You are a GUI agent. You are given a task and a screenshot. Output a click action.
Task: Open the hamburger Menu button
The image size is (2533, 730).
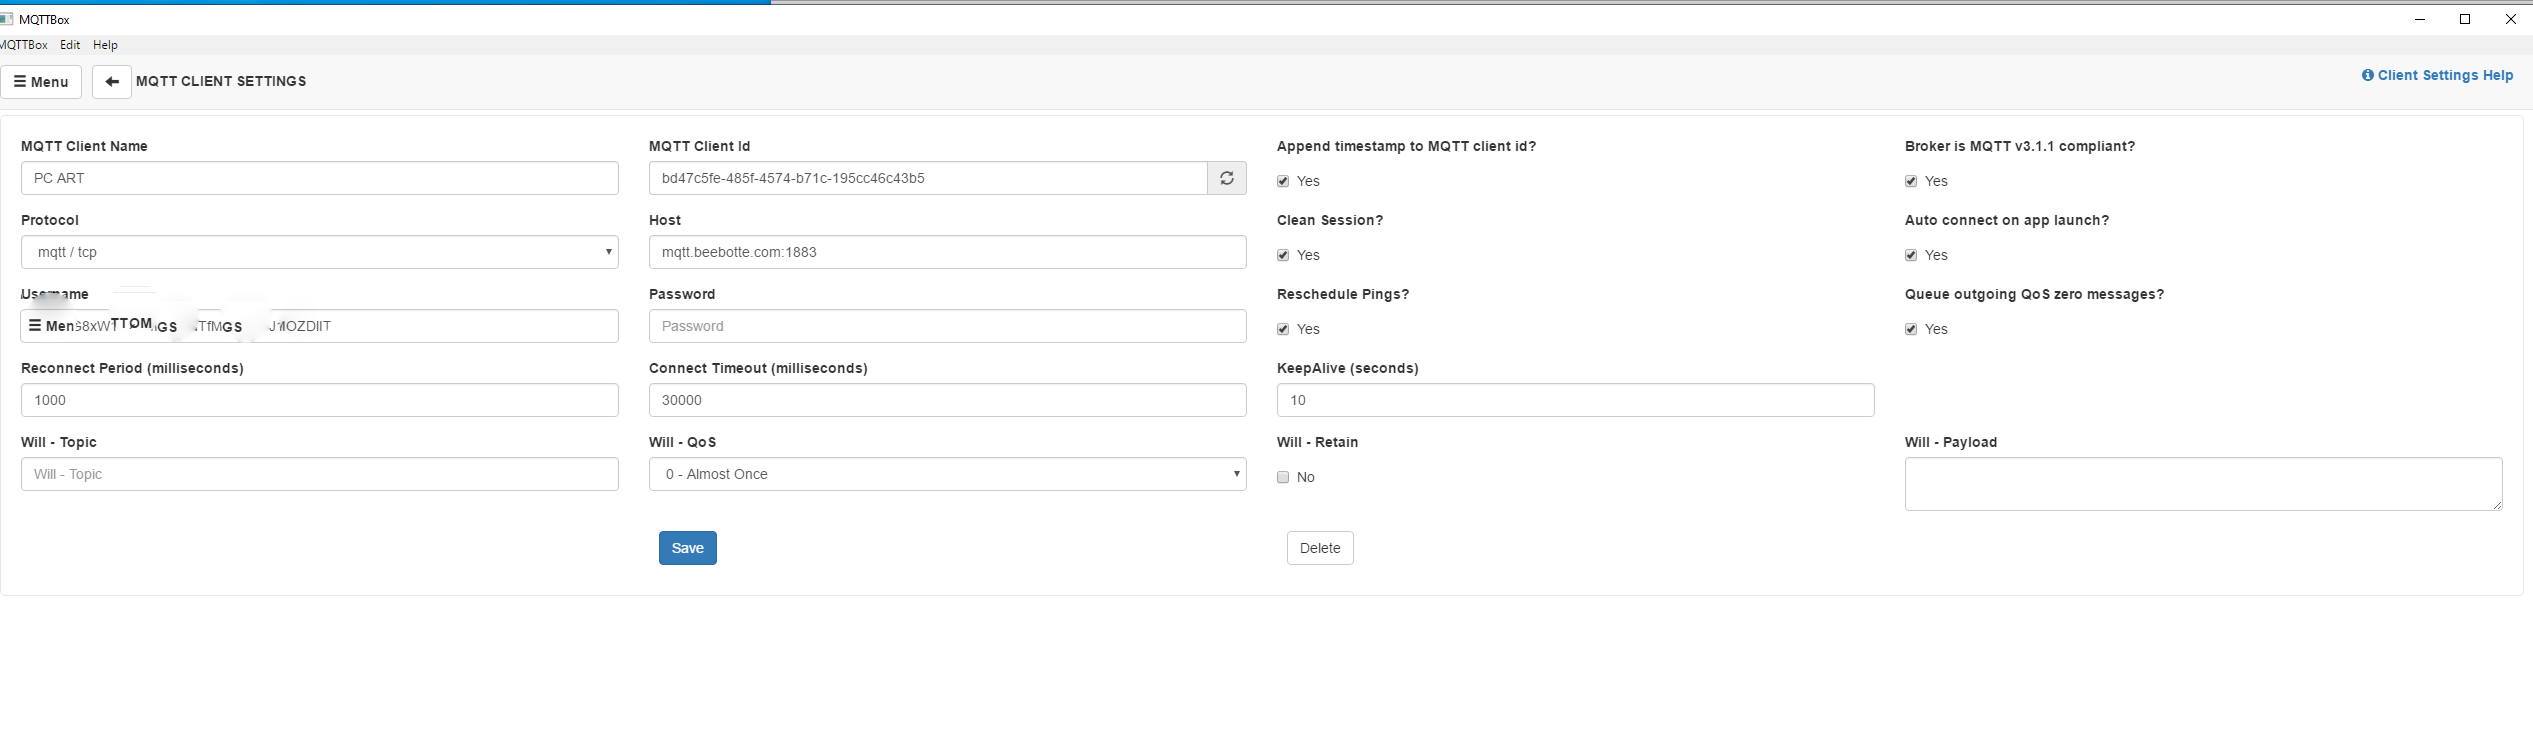pos(41,82)
